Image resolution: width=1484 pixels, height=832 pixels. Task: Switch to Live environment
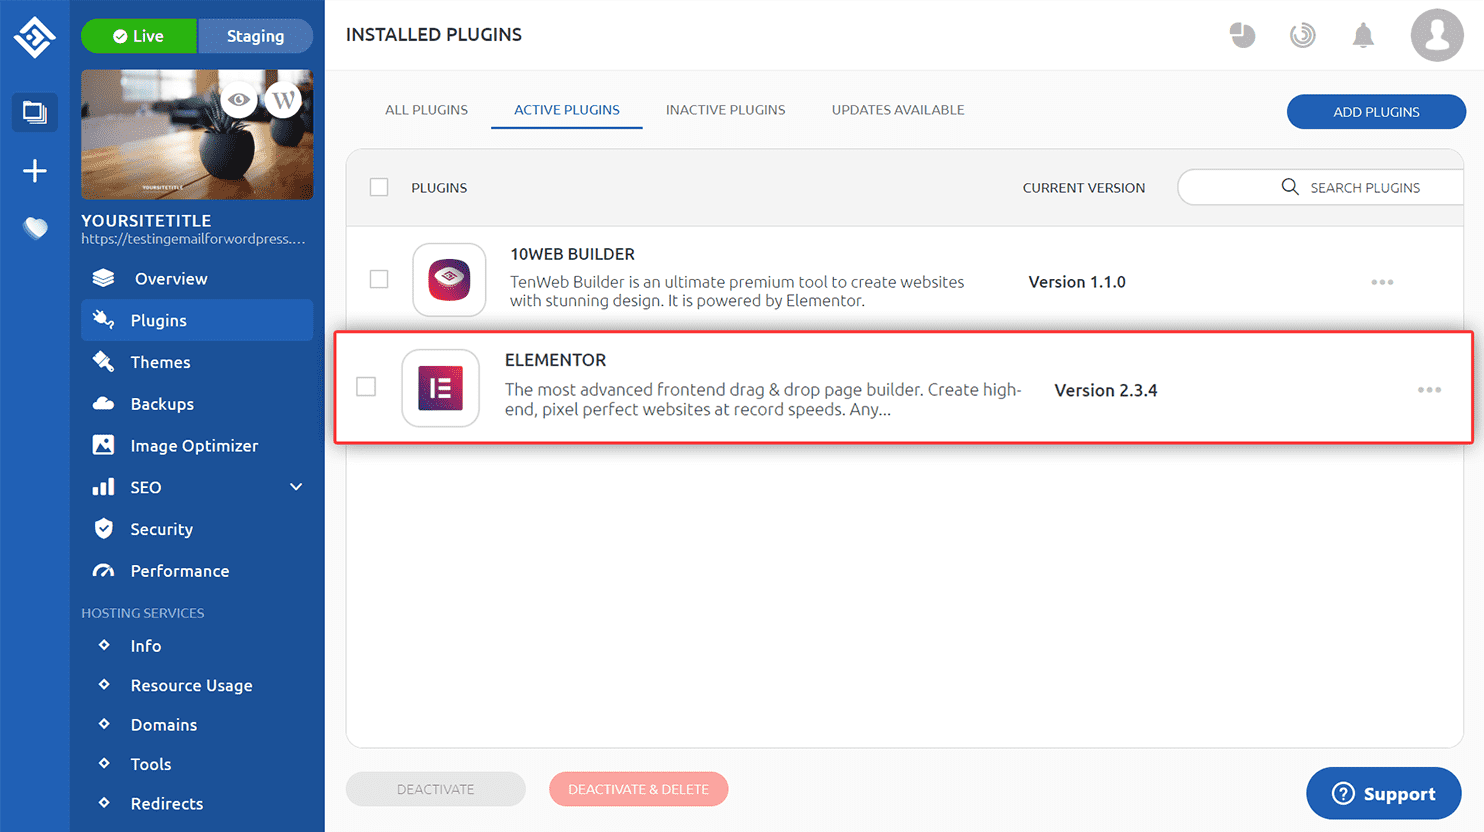click(139, 36)
